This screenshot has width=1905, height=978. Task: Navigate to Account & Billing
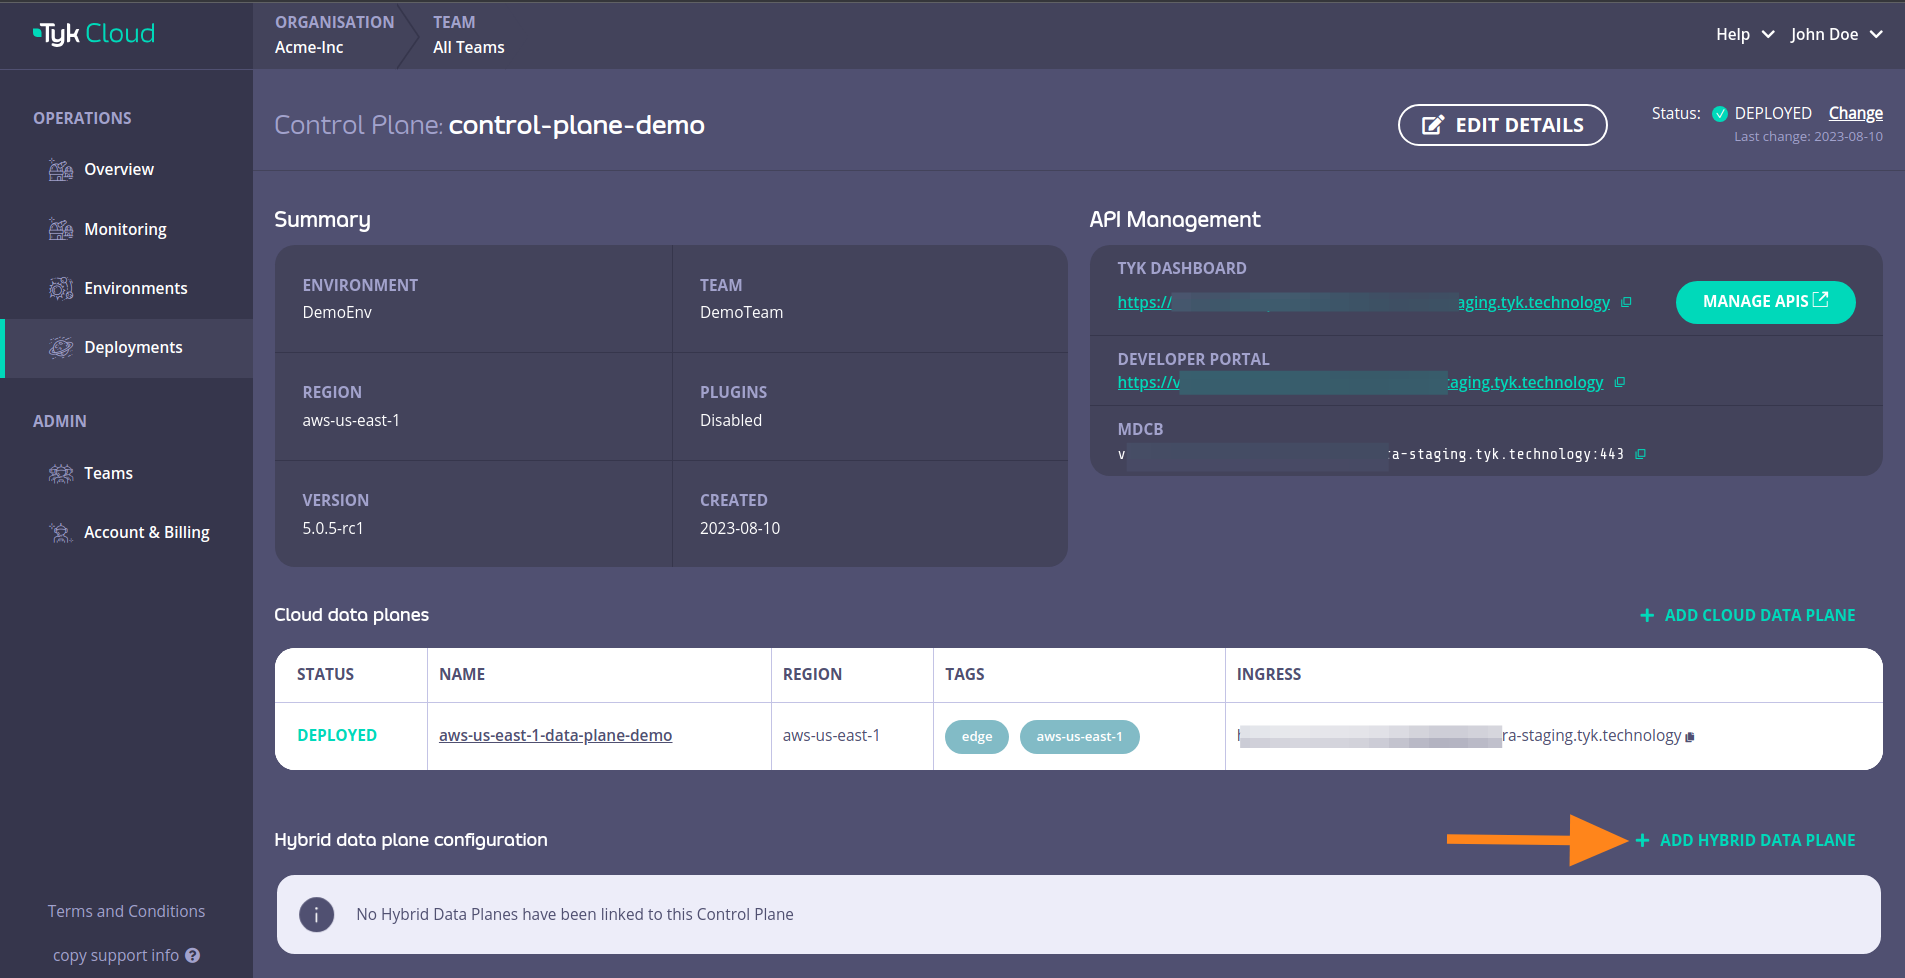(x=146, y=532)
